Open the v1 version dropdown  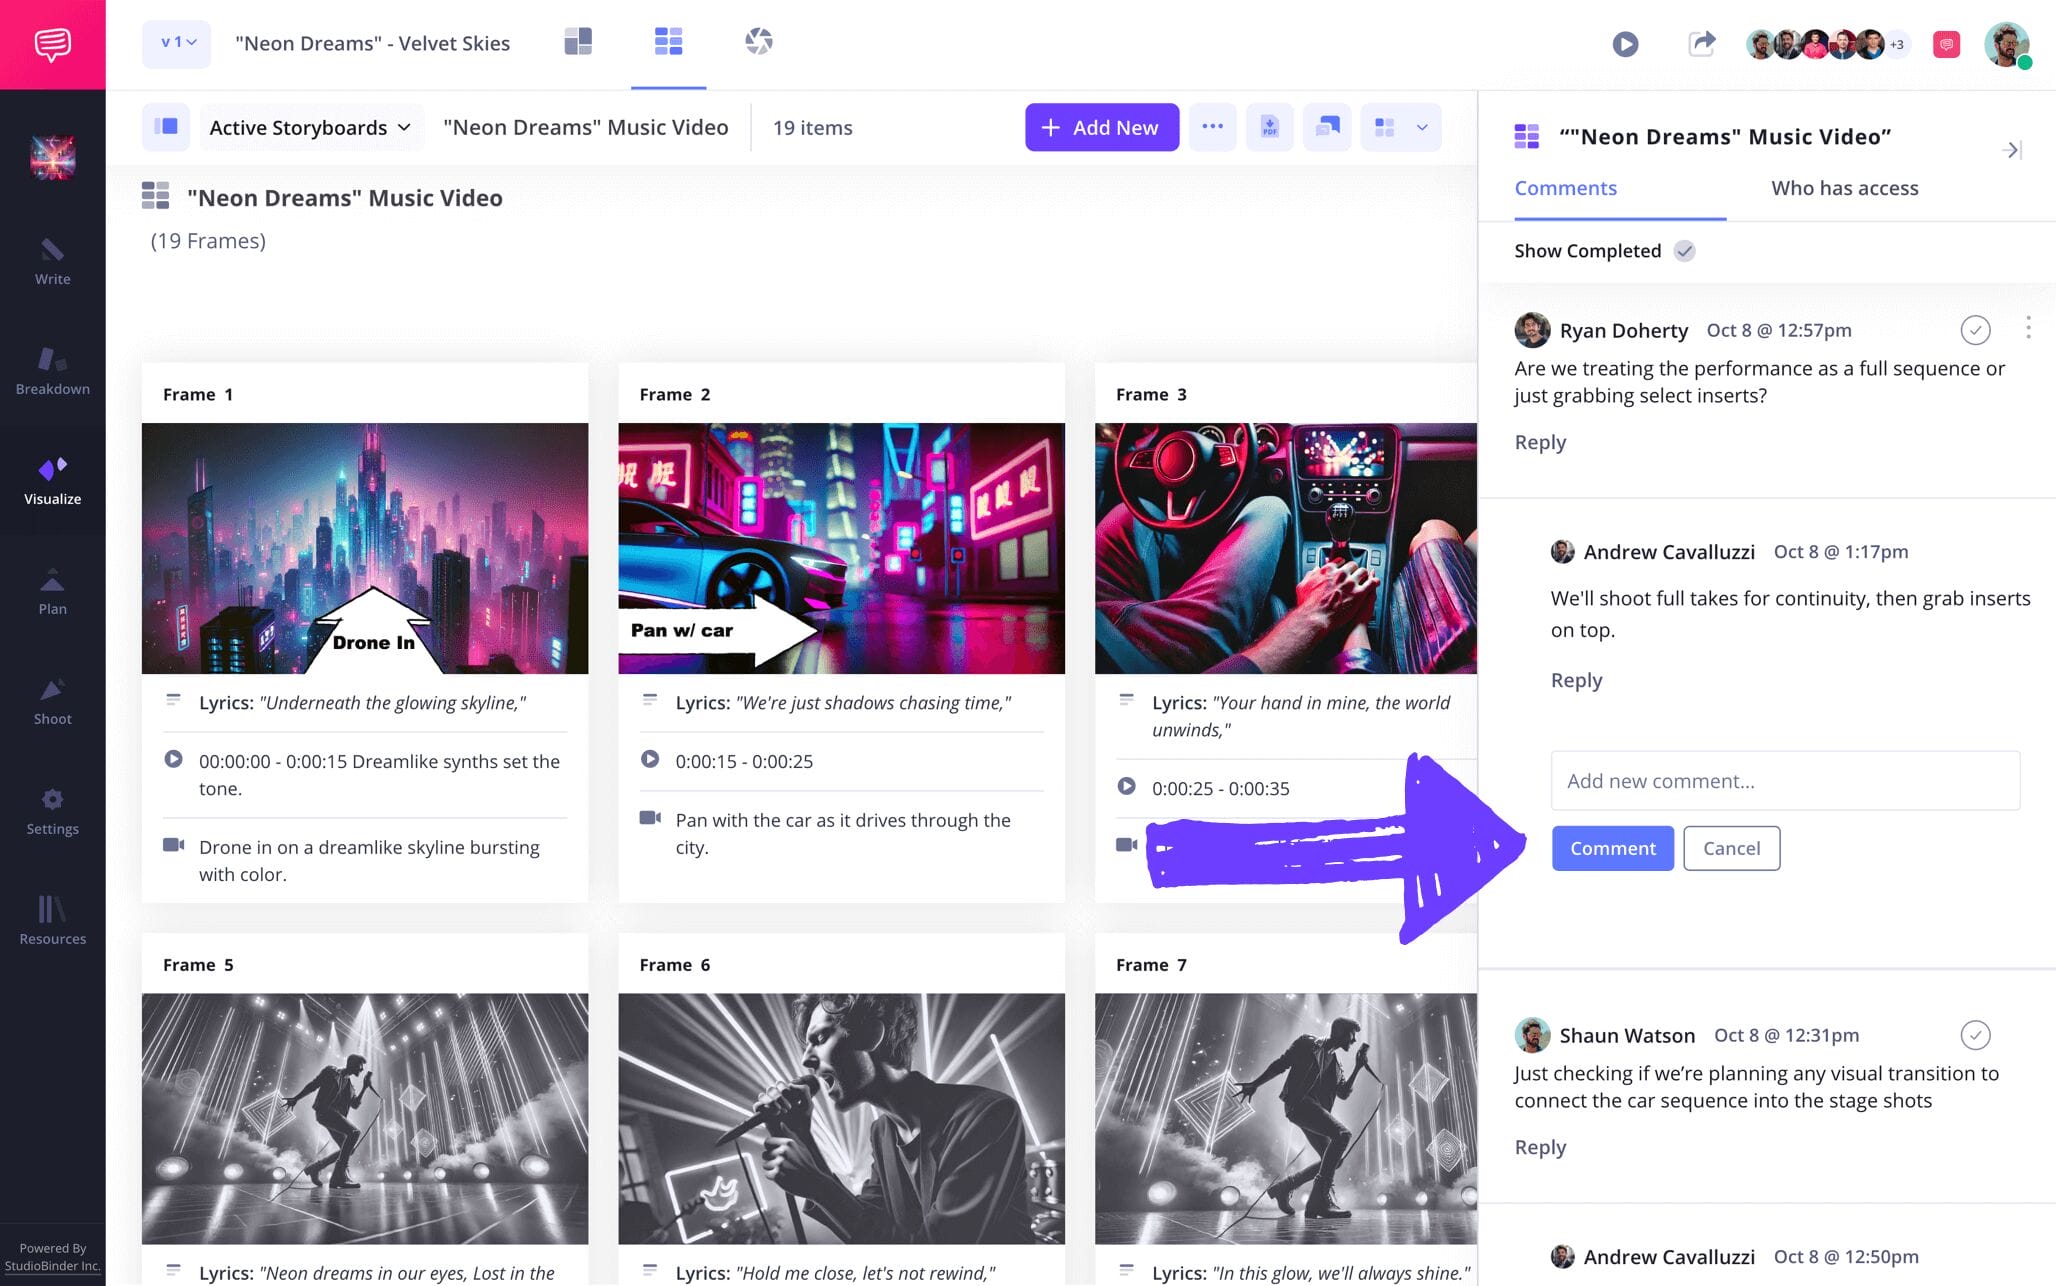[x=176, y=44]
